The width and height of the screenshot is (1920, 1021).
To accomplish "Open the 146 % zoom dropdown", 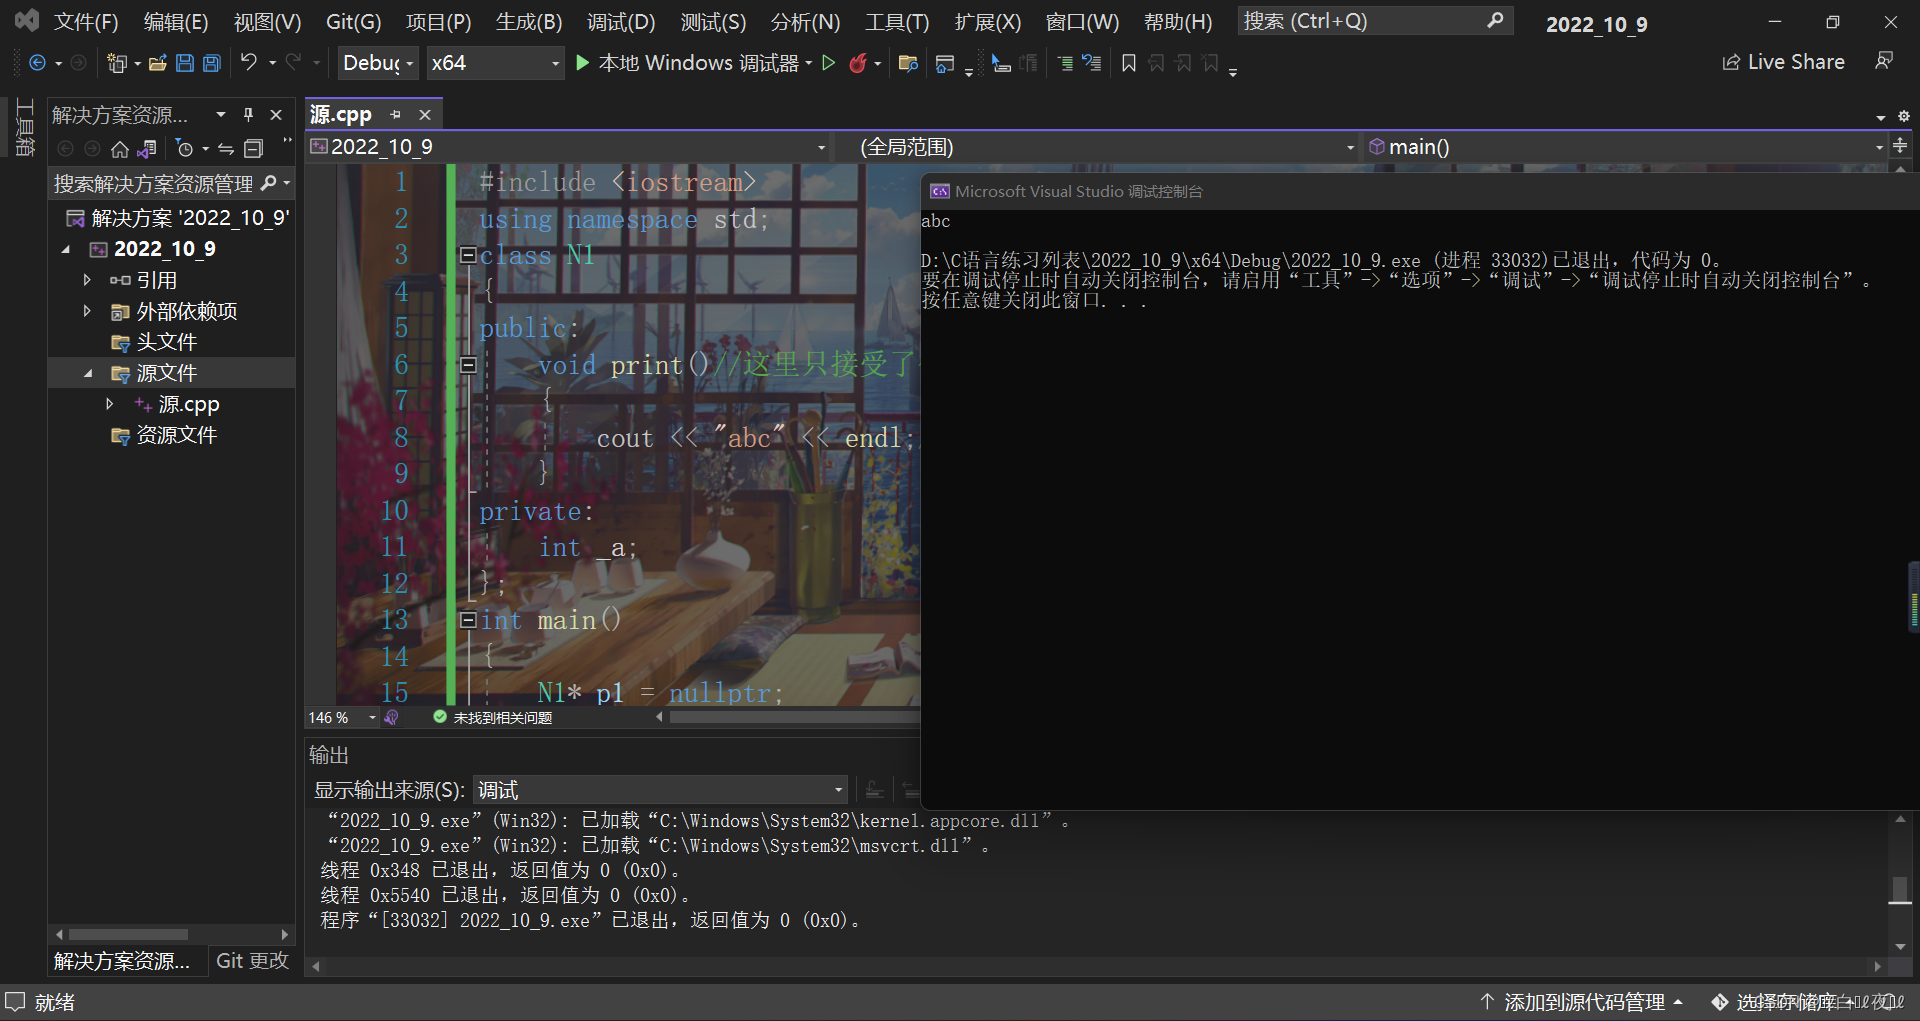I will (342, 718).
